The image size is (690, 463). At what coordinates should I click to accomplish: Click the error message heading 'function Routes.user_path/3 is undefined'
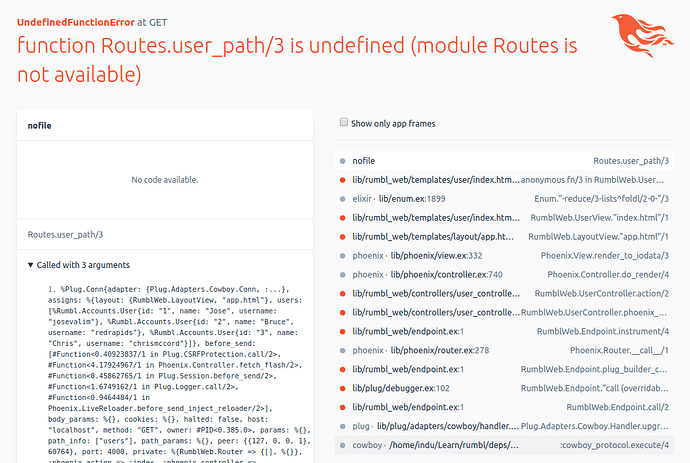(x=297, y=60)
